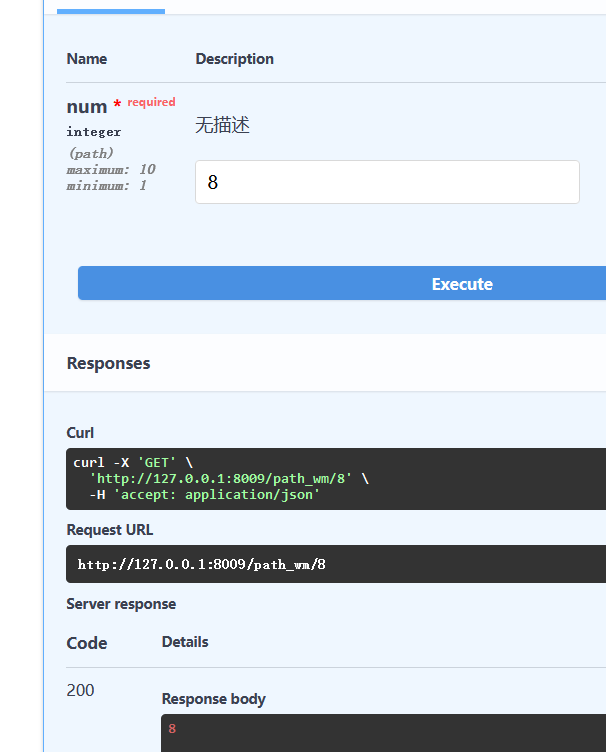The image size is (606, 752).
Task: Click the Request URL value http://127.0.0.1:8009/path_wm/8
Action: point(201,564)
